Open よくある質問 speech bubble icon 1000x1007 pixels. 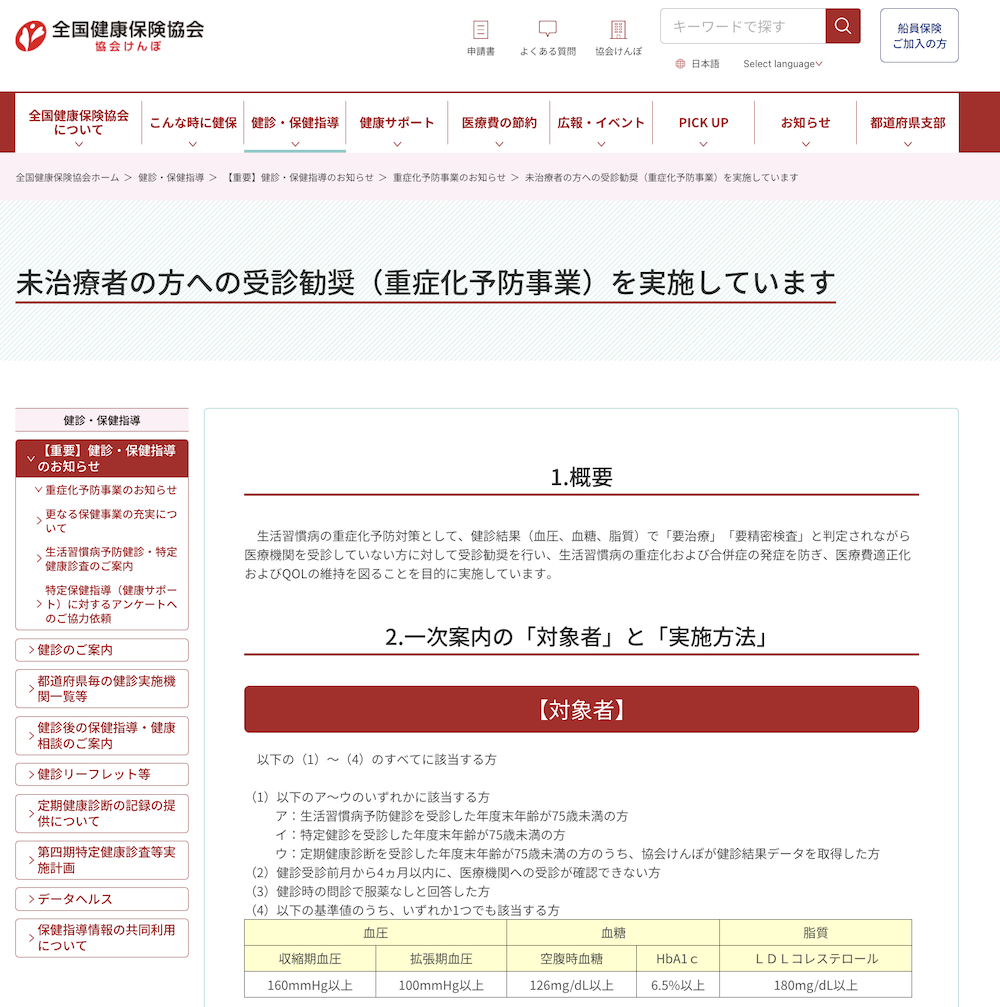547,30
